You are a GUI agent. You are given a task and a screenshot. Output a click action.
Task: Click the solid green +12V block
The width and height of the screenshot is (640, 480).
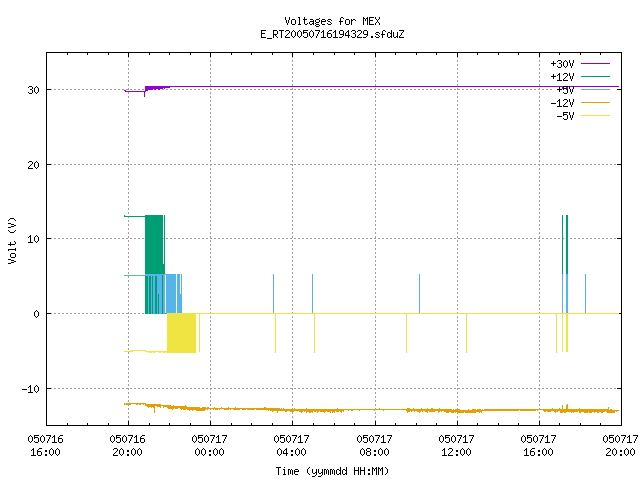tap(154, 245)
